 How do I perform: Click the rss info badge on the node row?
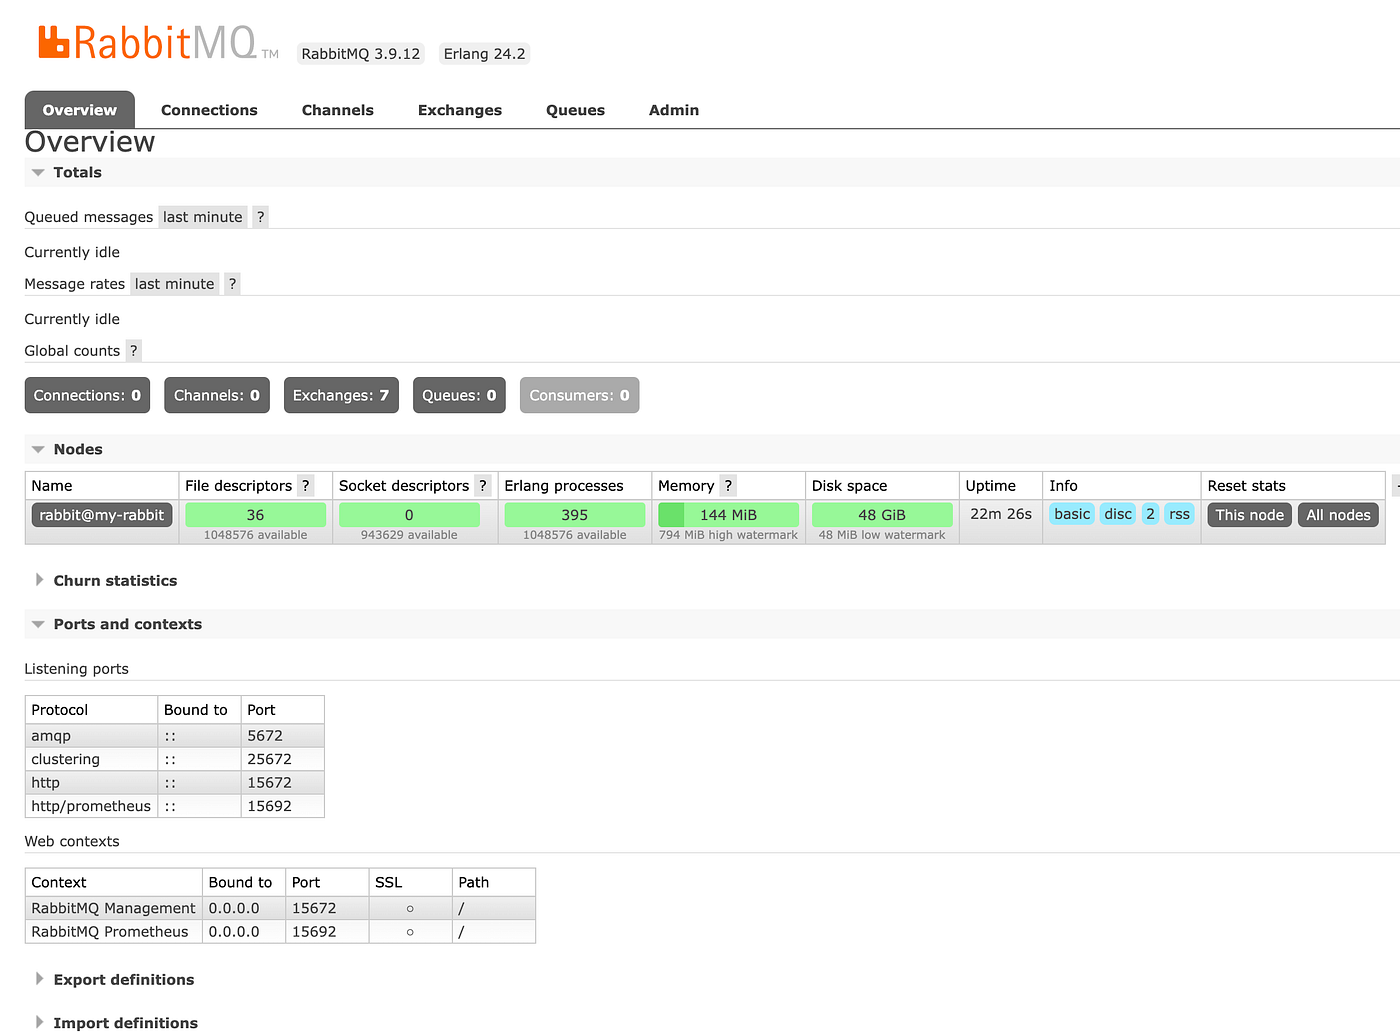(1179, 514)
